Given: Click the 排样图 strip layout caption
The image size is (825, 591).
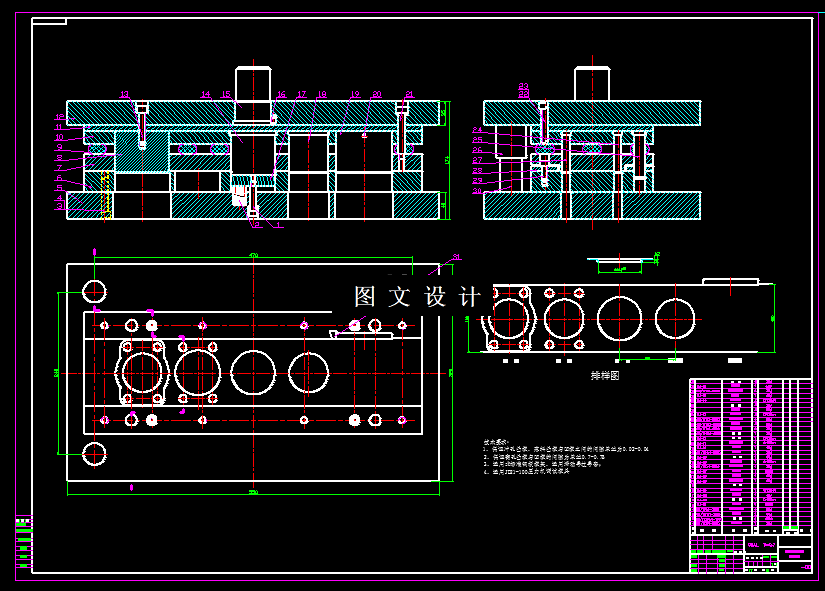Looking at the screenshot, I should pyautogui.click(x=605, y=376).
